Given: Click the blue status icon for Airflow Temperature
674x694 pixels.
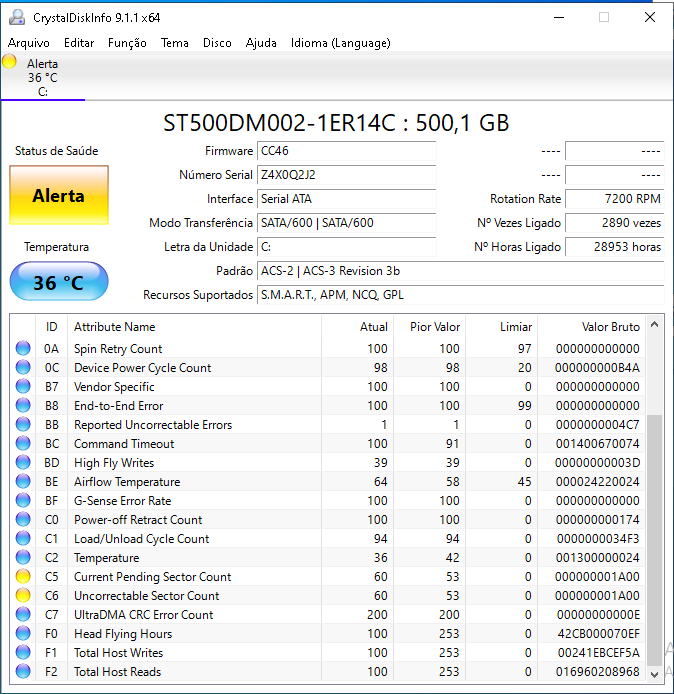Looking at the screenshot, I should [x=23, y=482].
